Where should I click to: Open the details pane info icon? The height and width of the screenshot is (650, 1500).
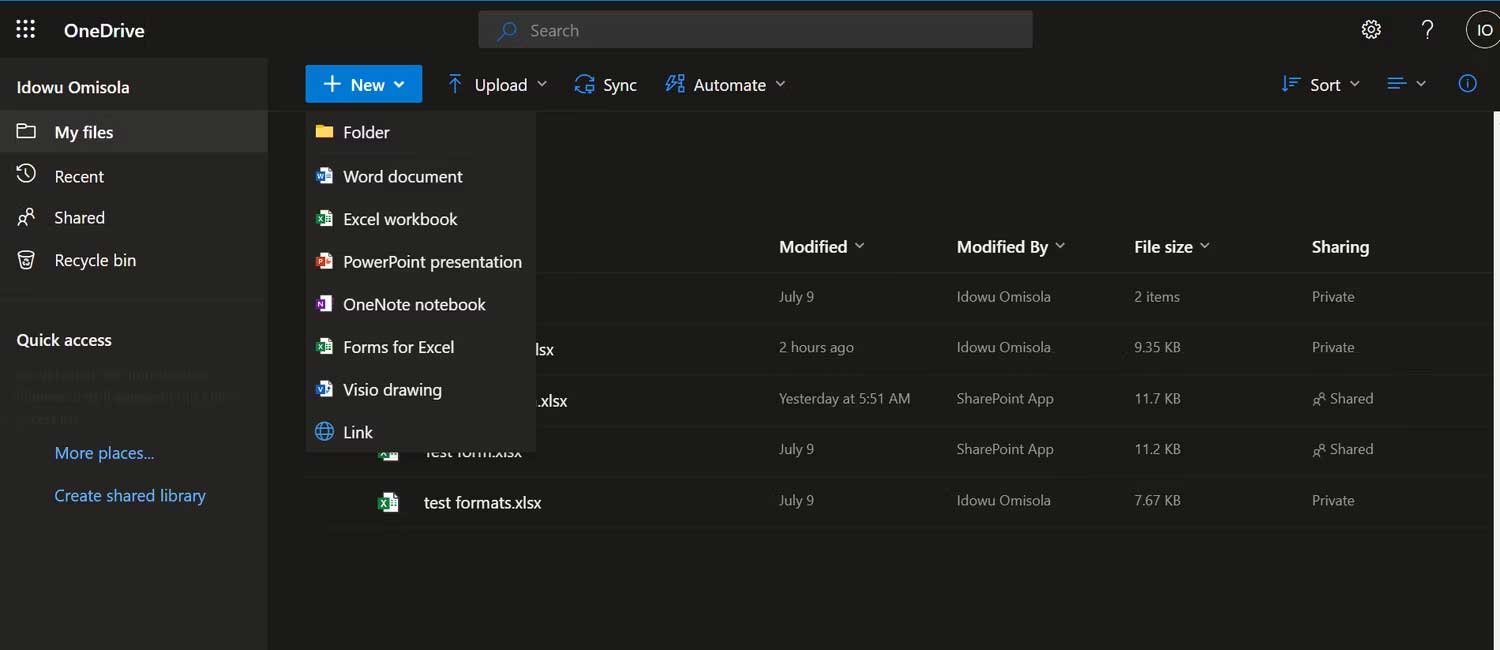pos(1467,84)
